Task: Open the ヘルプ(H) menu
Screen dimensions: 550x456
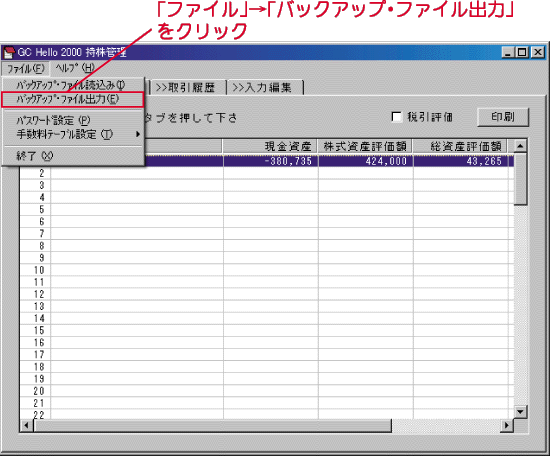Action: point(75,68)
